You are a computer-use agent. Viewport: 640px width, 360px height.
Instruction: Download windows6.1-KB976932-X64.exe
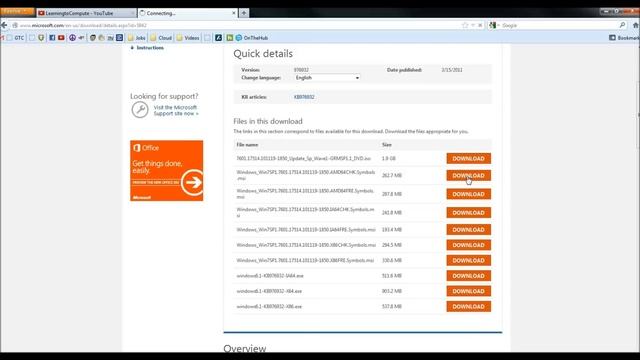469,291
